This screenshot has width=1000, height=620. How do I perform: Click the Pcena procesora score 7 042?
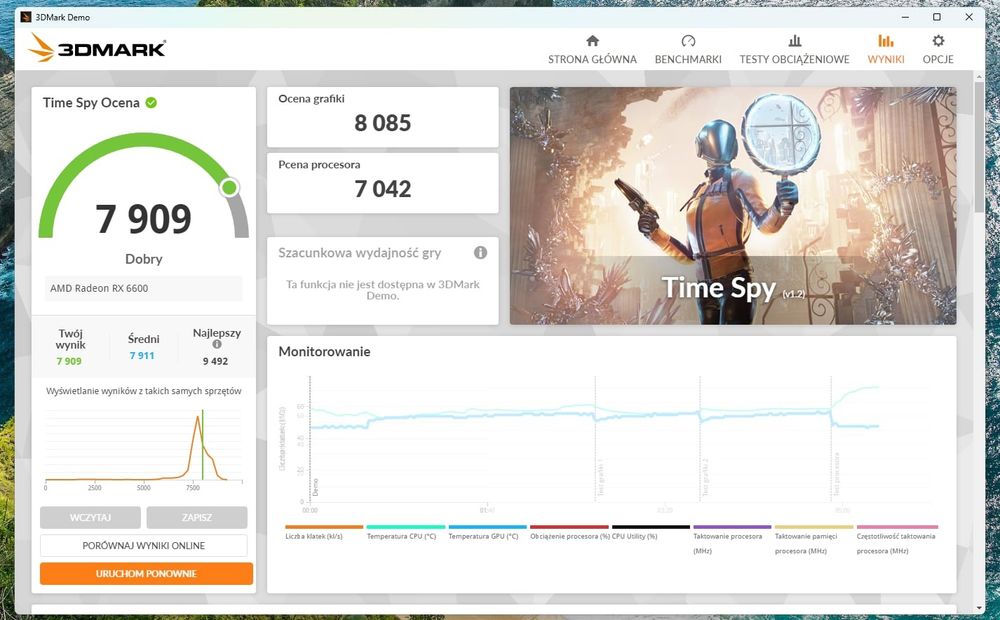[383, 189]
